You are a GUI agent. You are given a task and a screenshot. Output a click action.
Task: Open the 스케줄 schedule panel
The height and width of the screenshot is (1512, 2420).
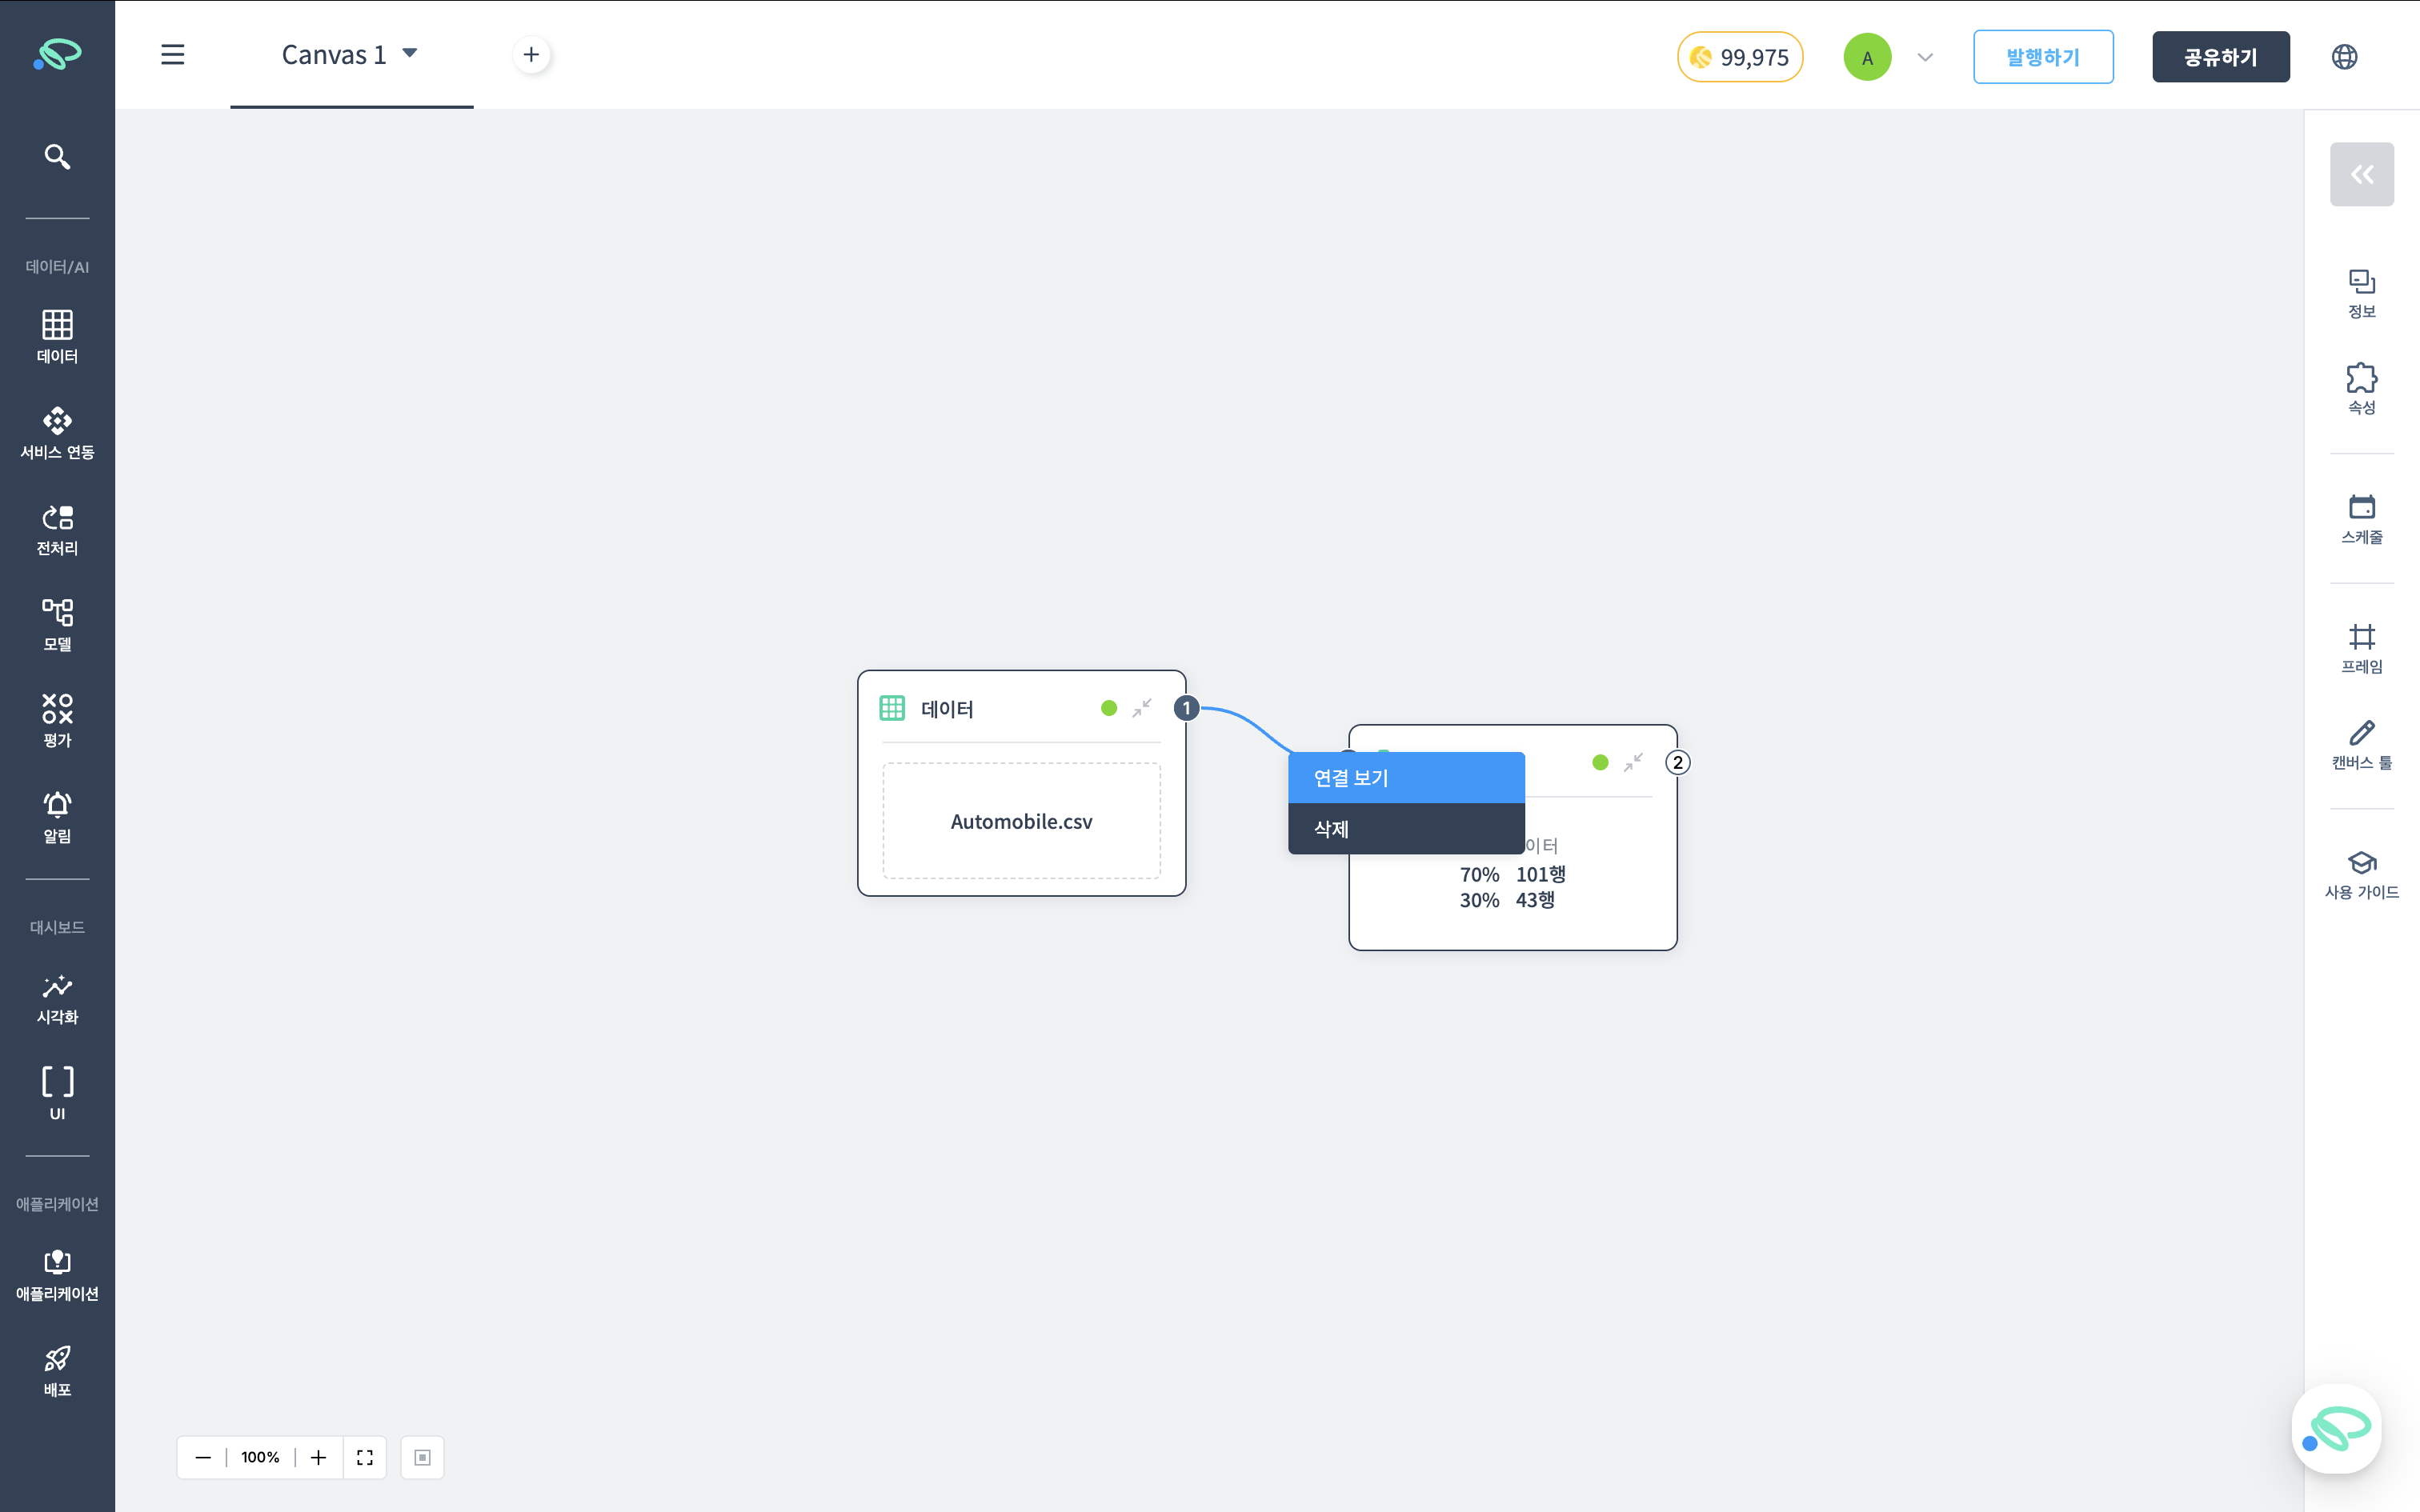(2361, 518)
